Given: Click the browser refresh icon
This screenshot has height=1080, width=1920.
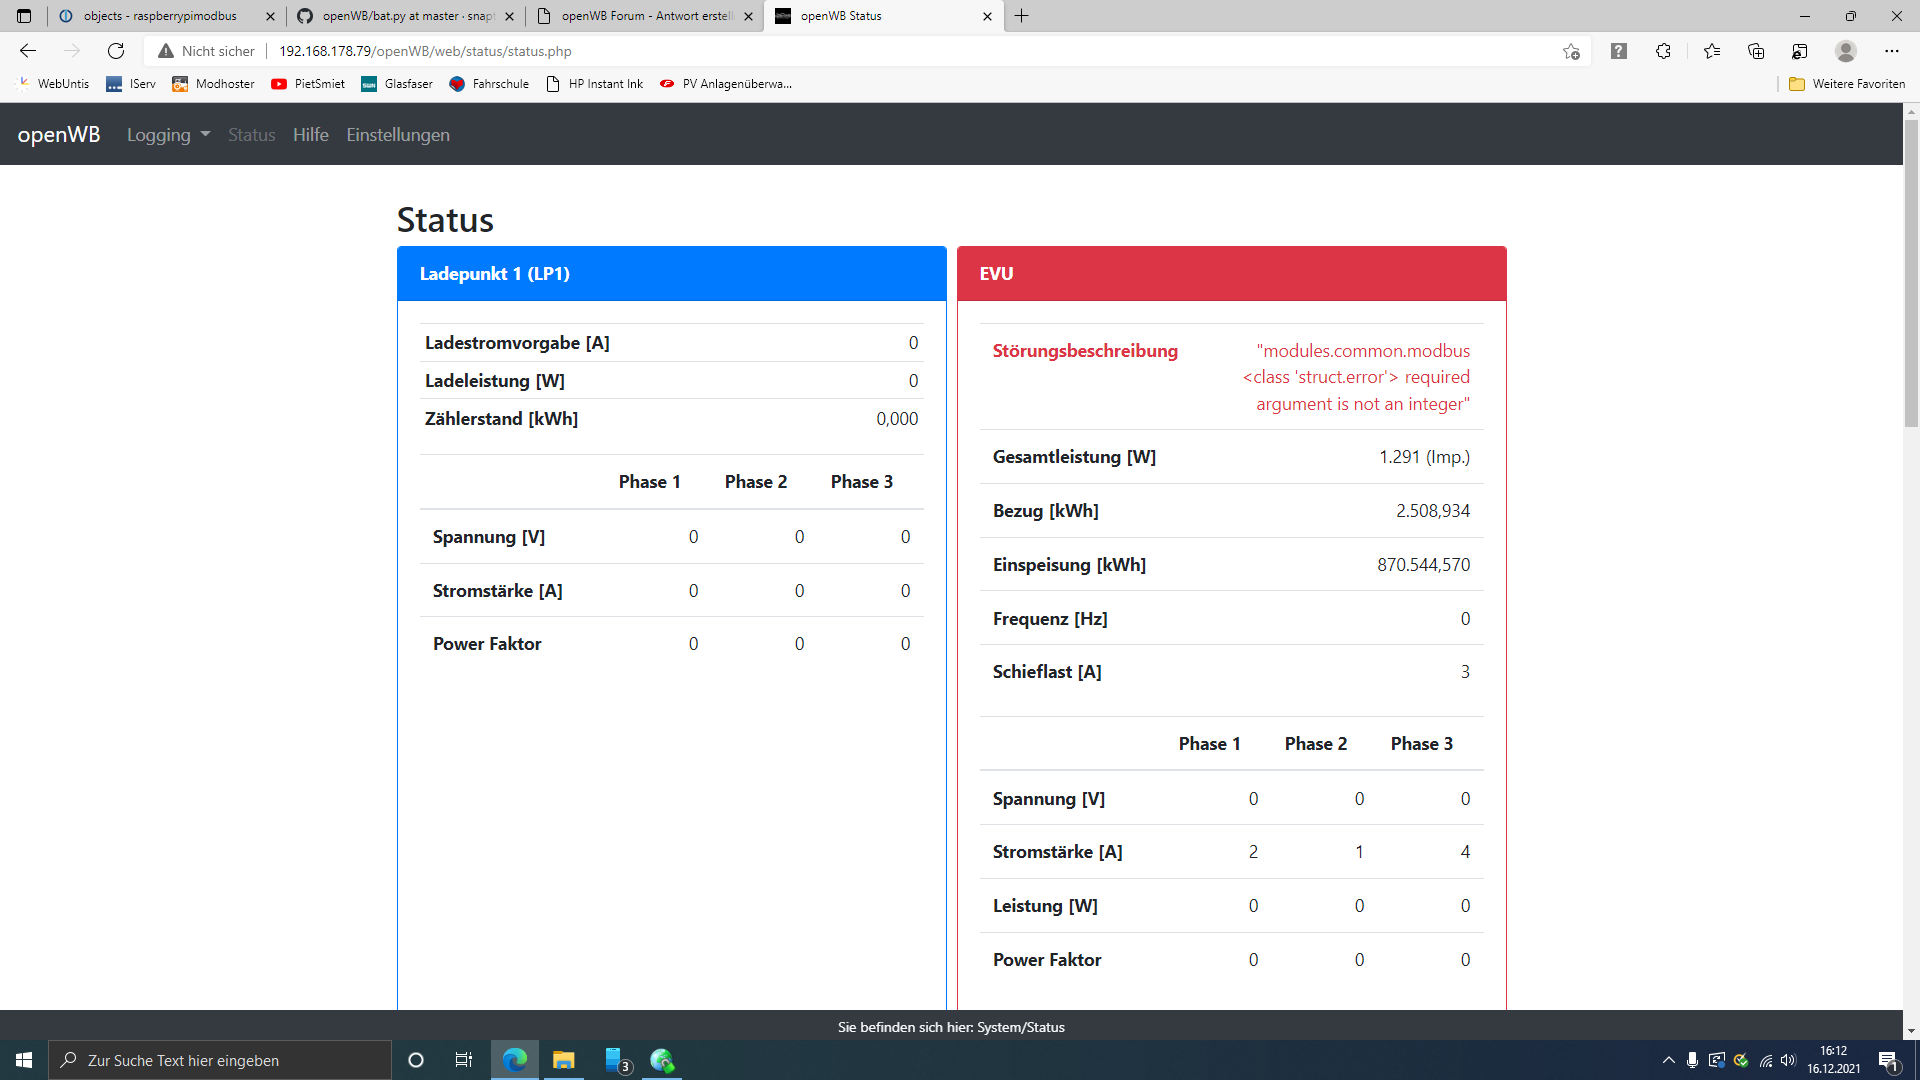Looking at the screenshot, I should pyautogui.click(x=116, y=51).
